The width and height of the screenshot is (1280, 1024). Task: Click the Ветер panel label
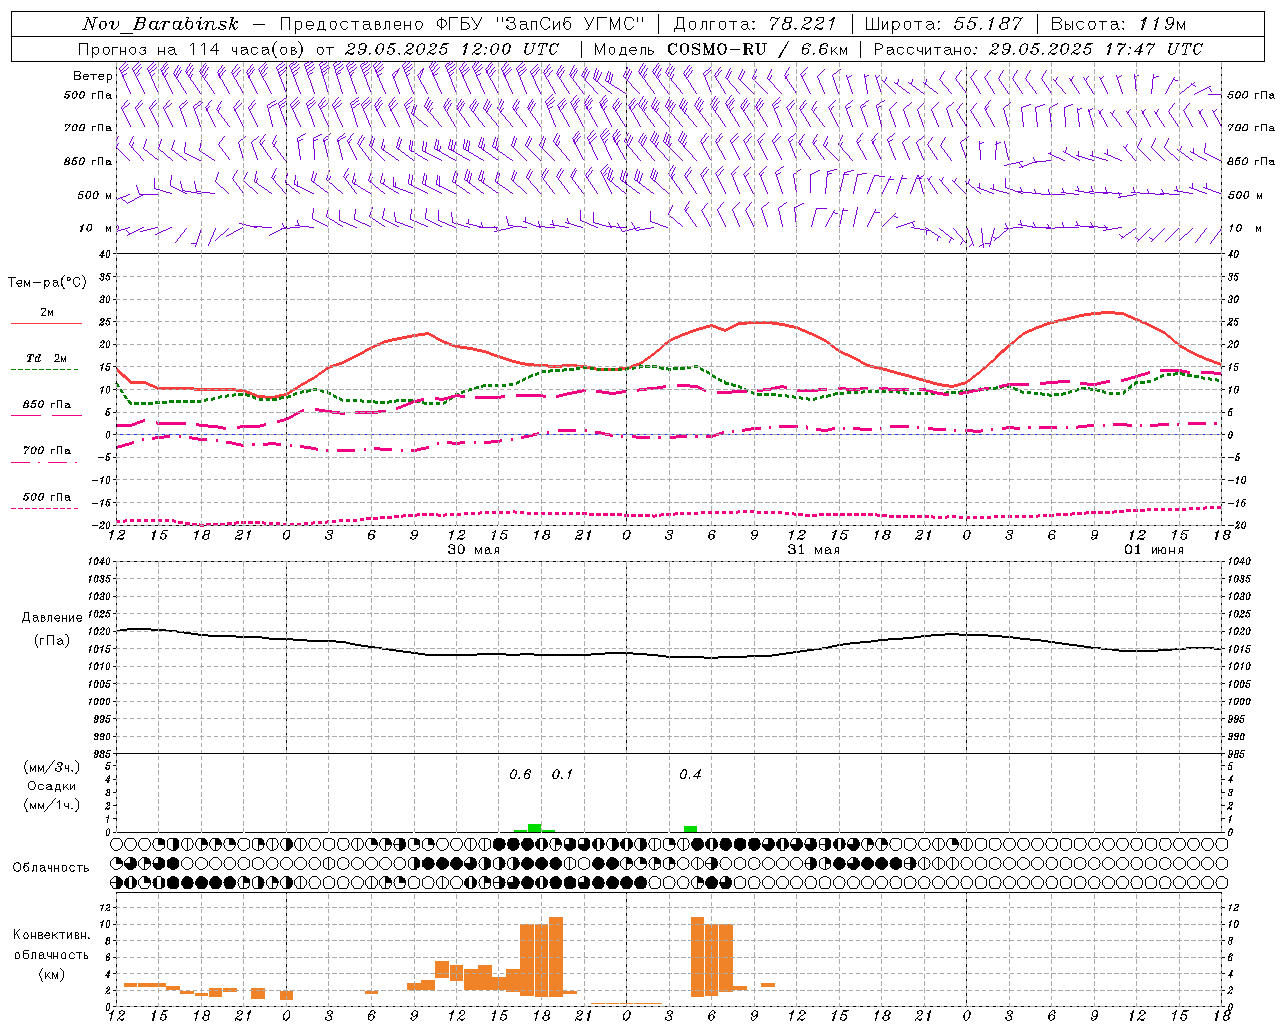pos(92,76)
